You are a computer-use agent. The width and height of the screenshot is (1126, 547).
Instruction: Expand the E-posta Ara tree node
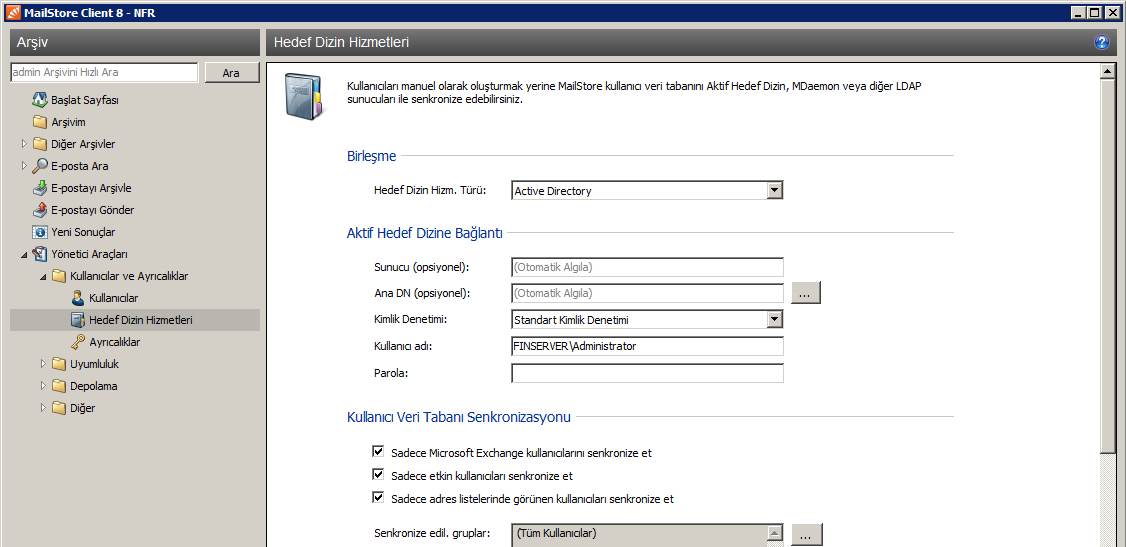pos(24,166)
